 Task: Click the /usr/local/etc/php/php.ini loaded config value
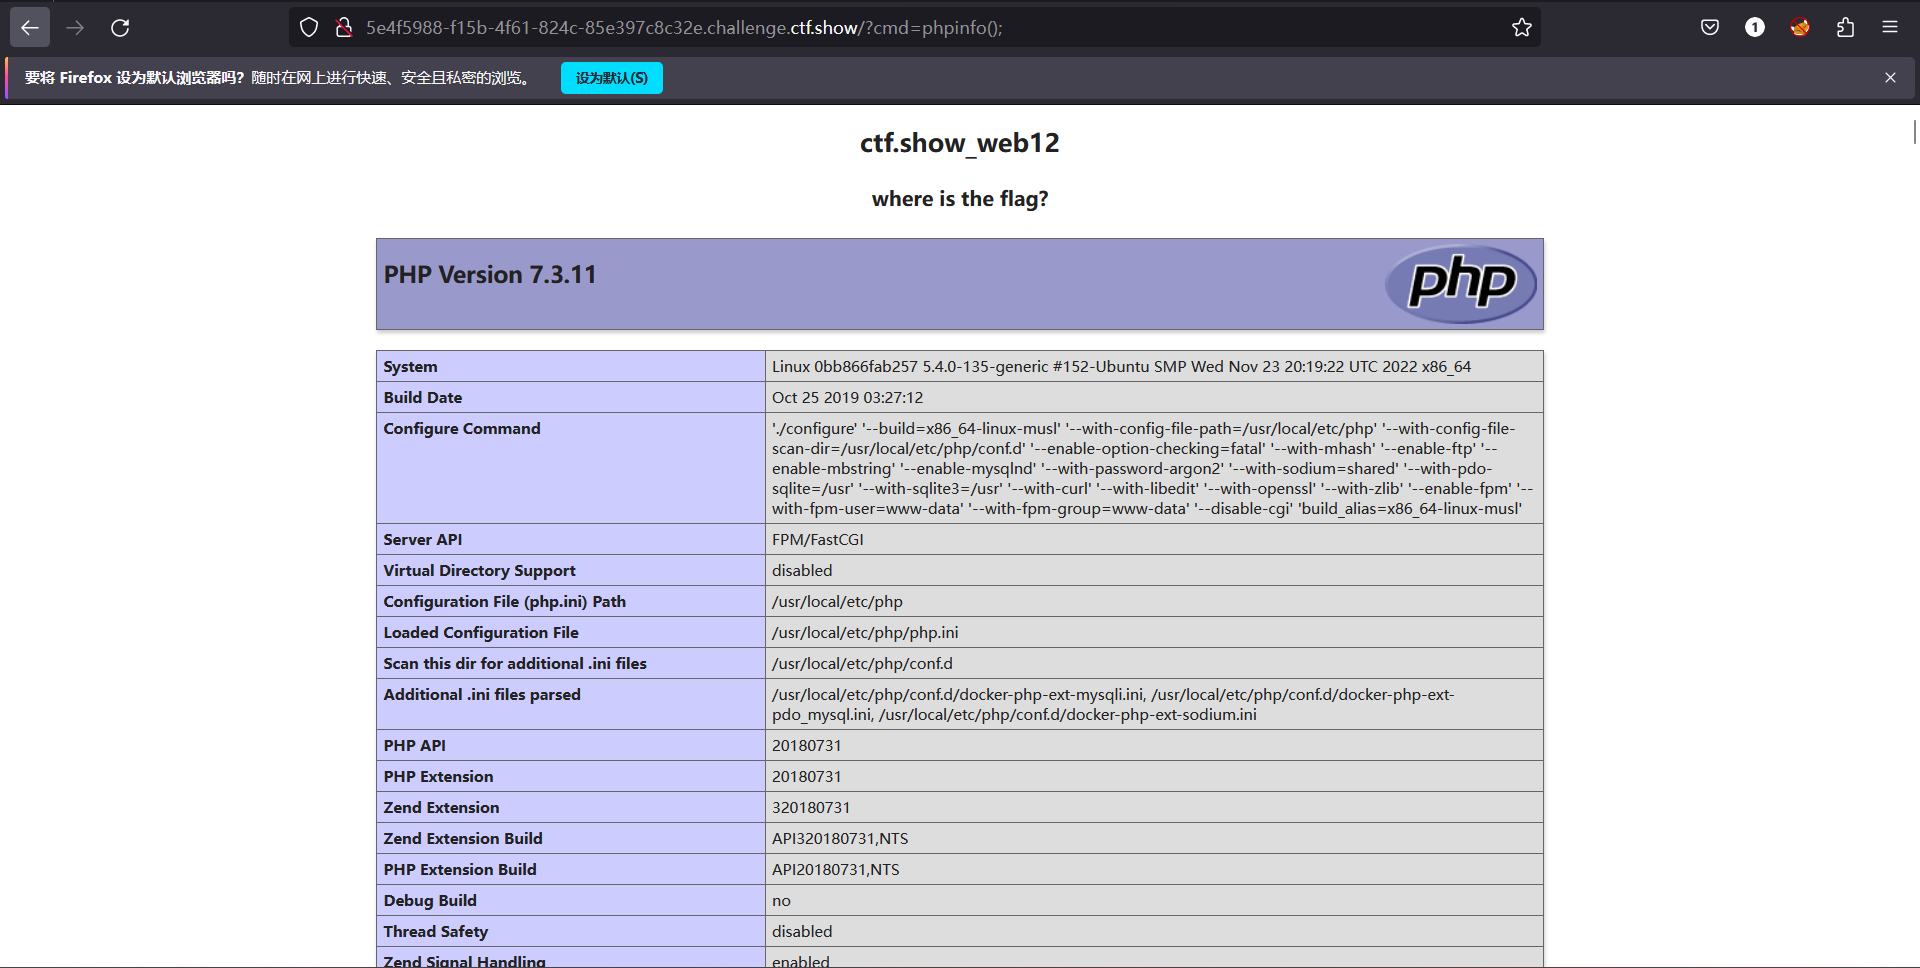point(865,633)
